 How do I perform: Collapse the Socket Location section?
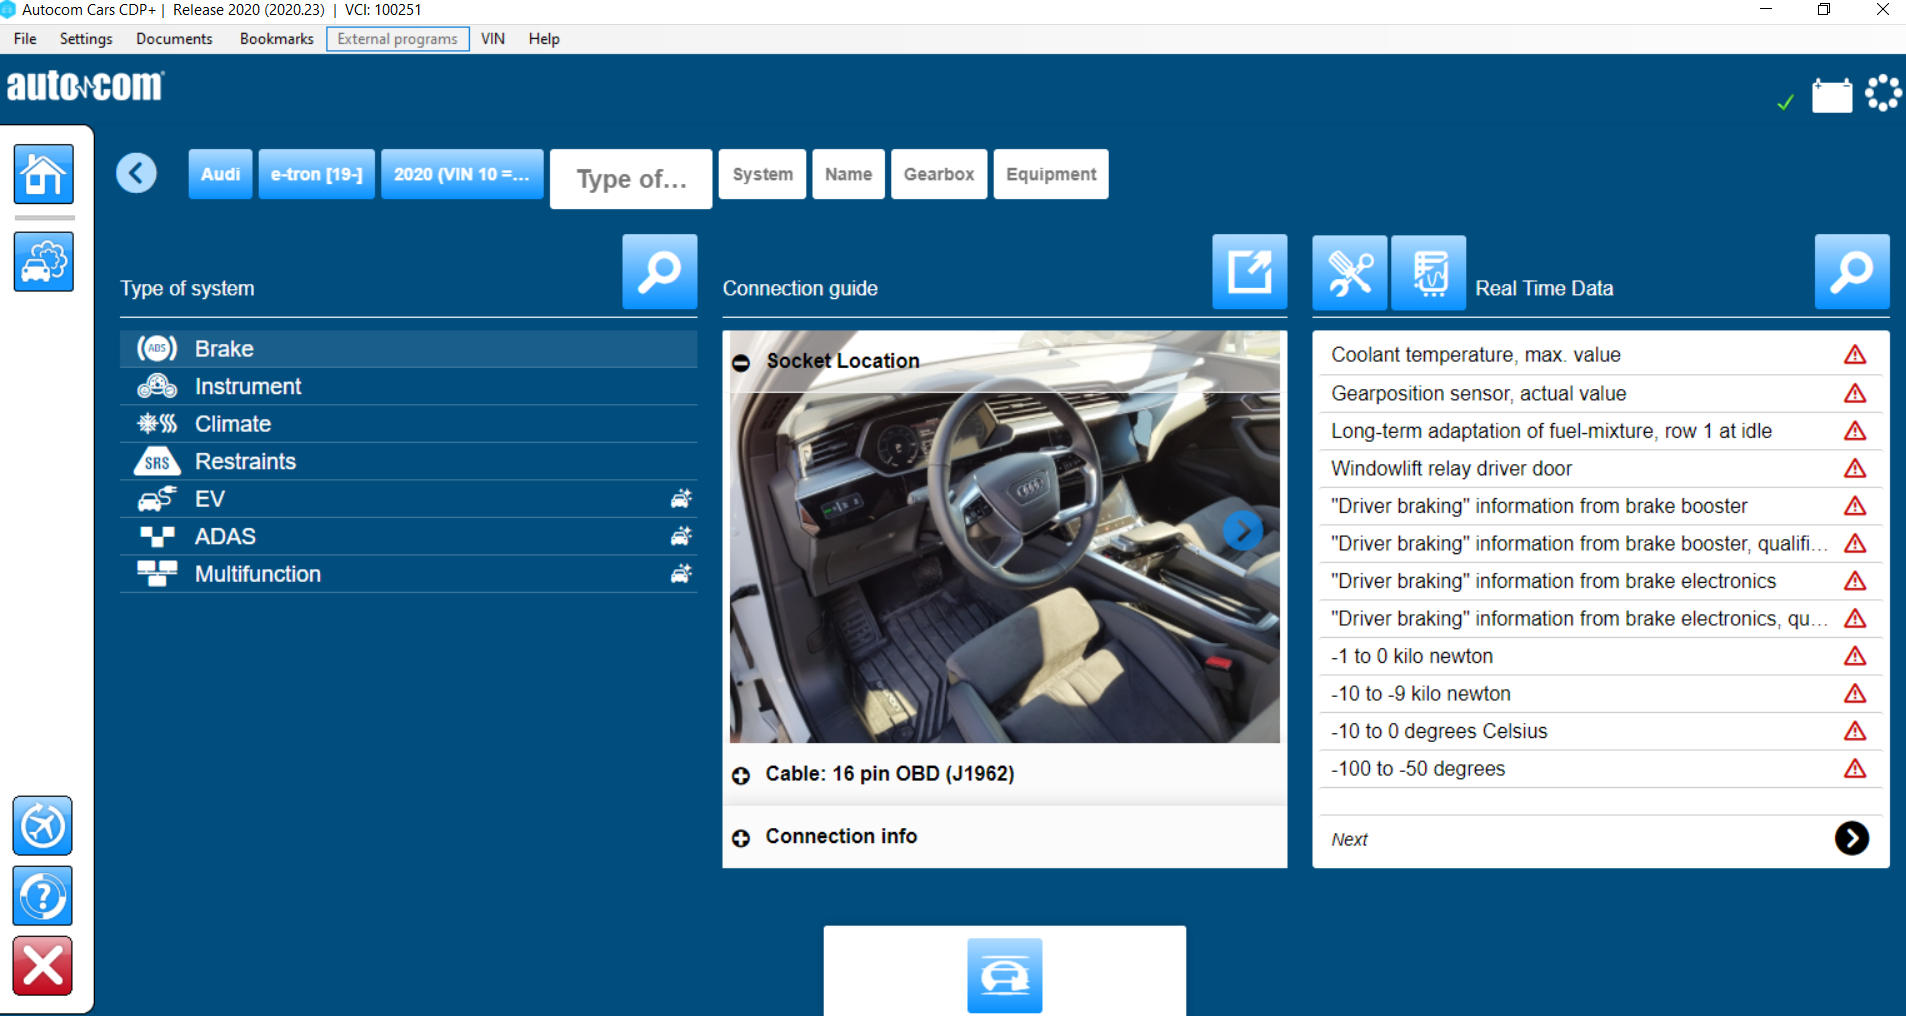point(741,361)
